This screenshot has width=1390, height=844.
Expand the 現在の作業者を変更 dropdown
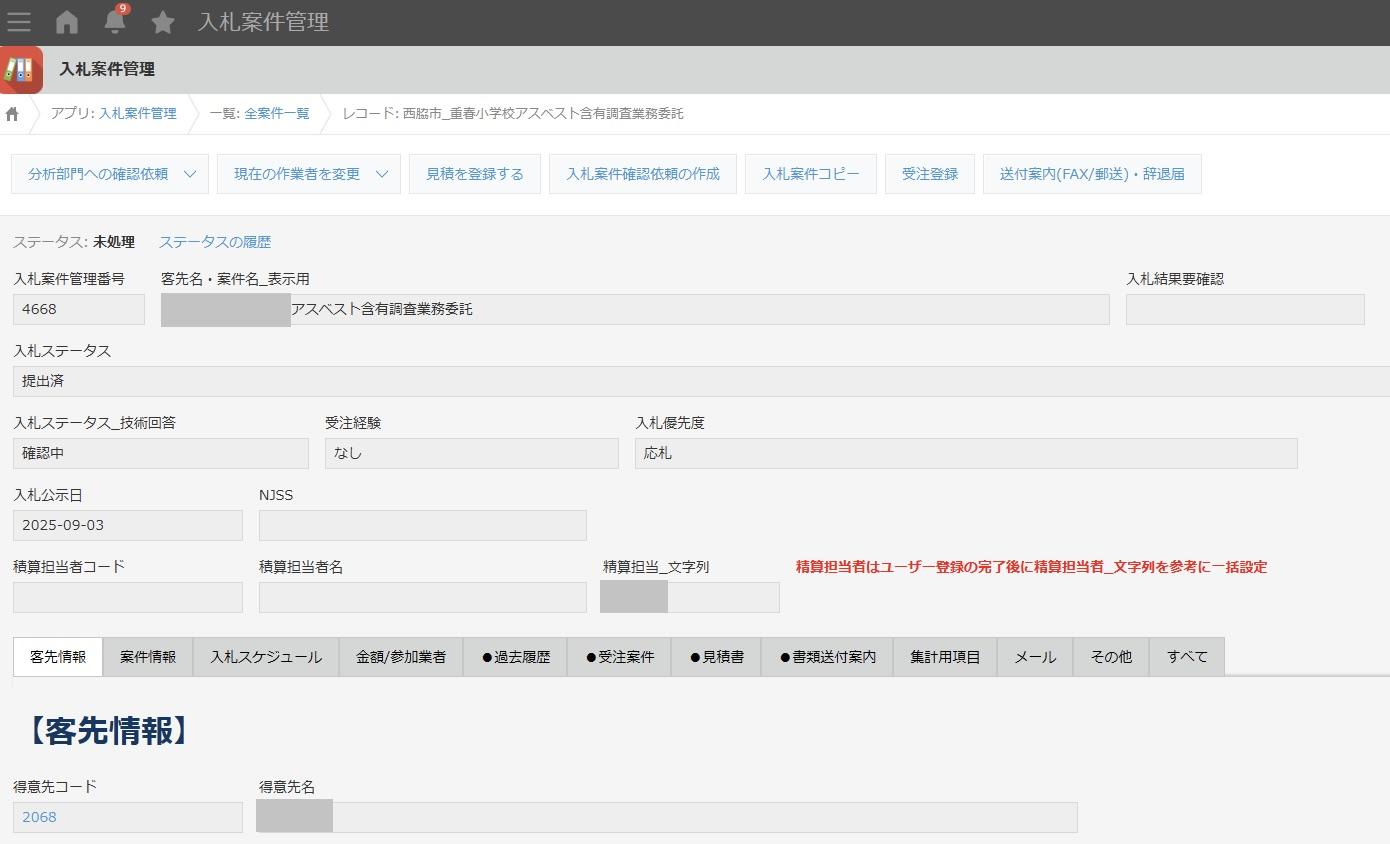coord(382,174)
